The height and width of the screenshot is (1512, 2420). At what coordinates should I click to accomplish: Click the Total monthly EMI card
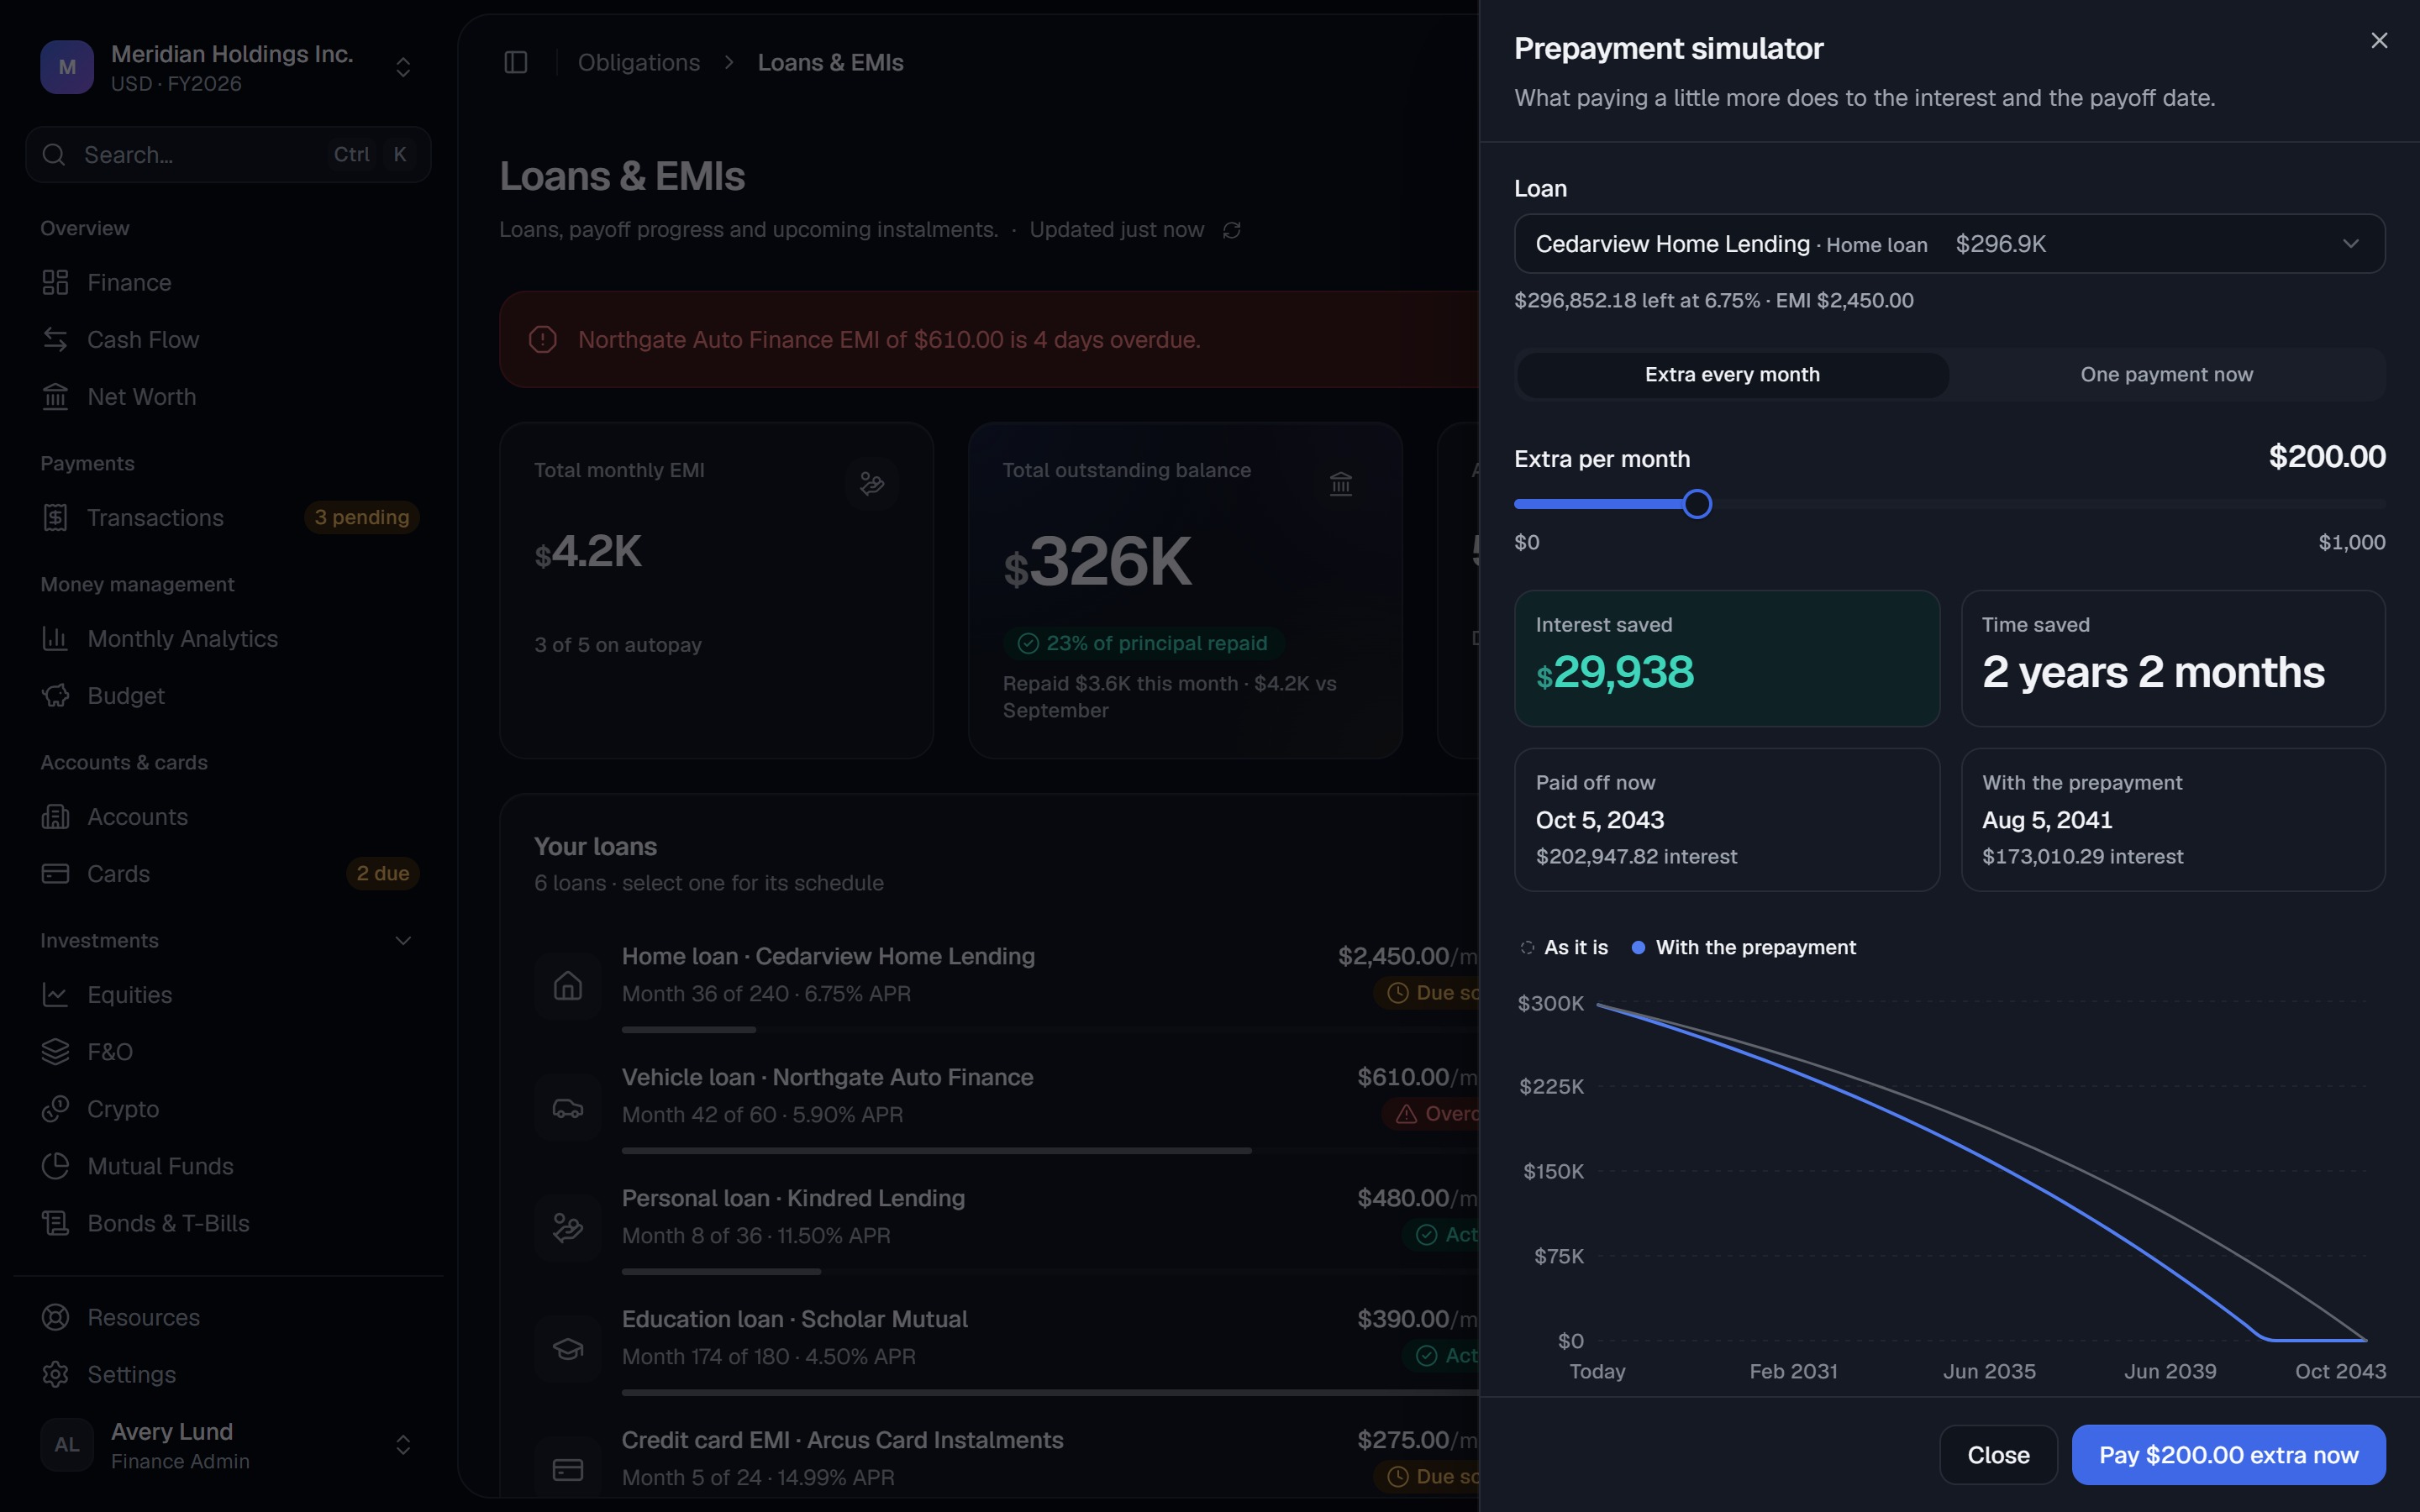click(x=716, y=590)
